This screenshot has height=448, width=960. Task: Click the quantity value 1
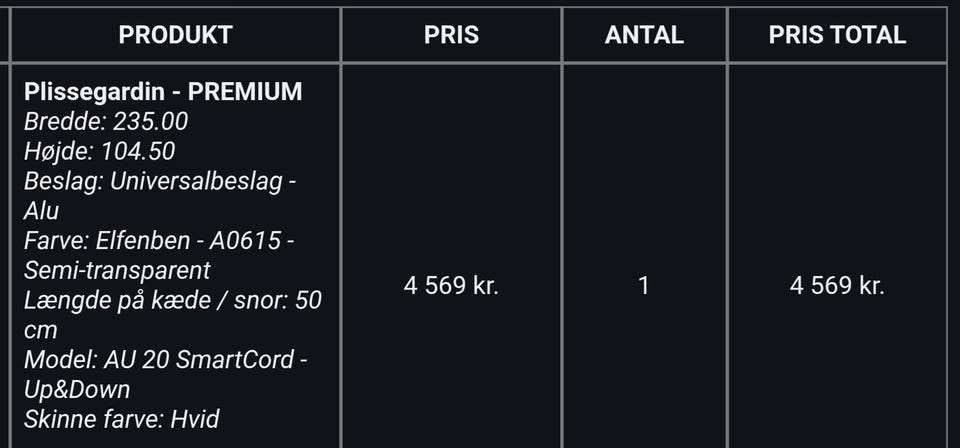tap(643, 286)
